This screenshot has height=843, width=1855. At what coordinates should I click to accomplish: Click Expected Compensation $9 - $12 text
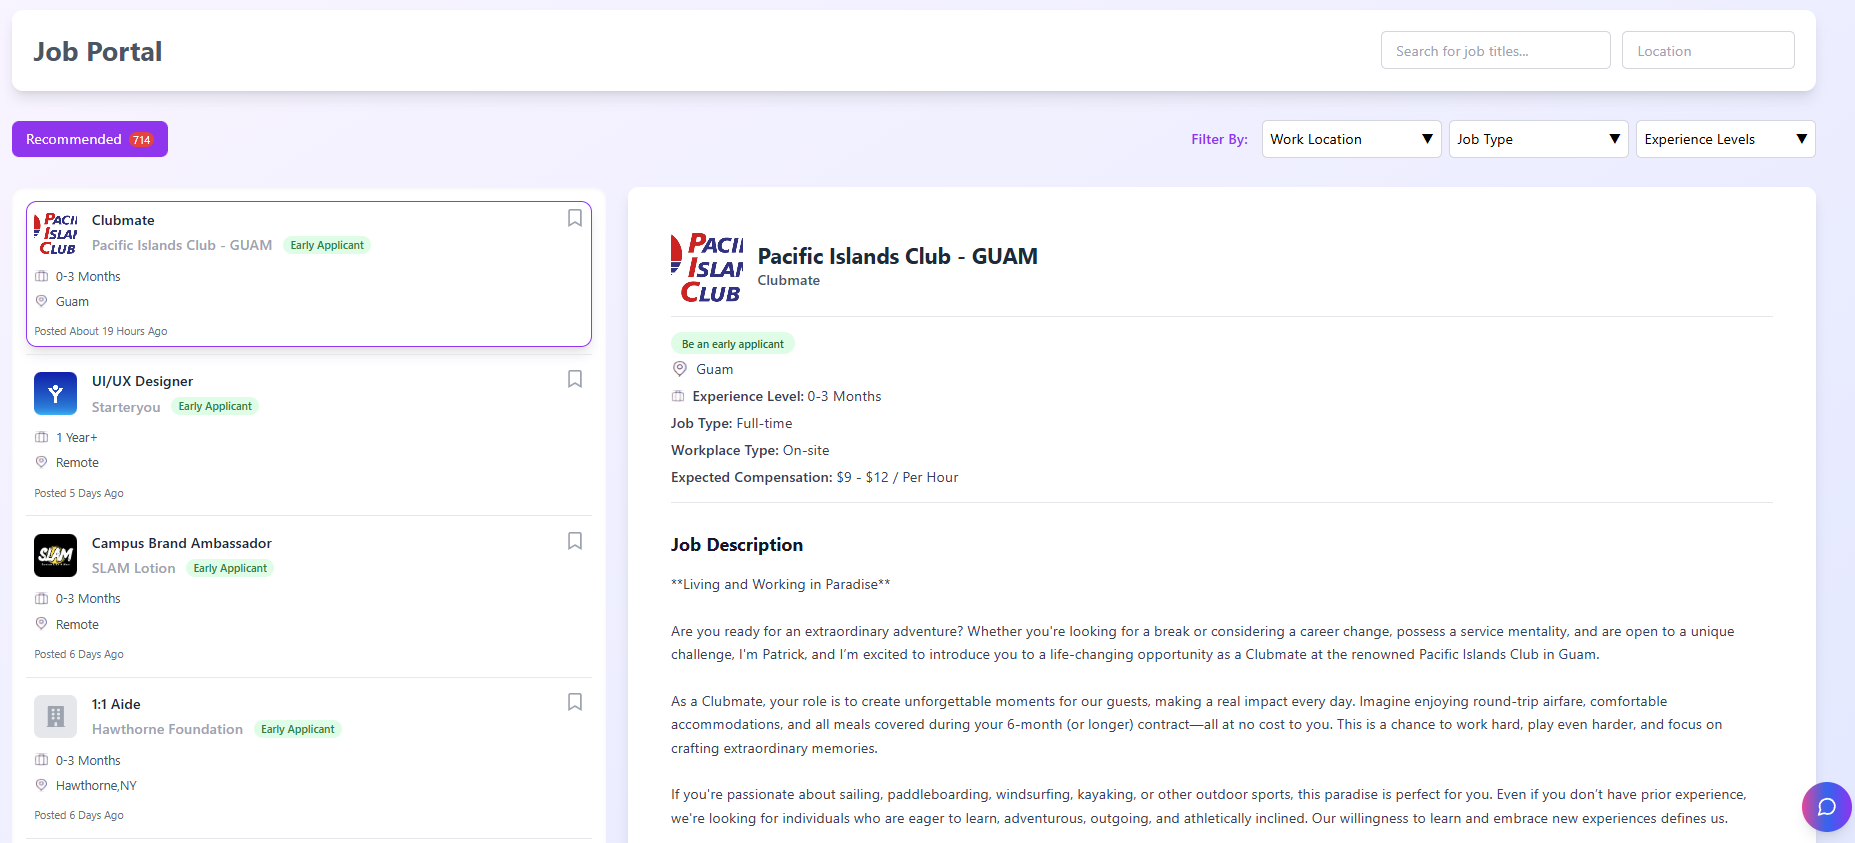(x=814, y=477)
